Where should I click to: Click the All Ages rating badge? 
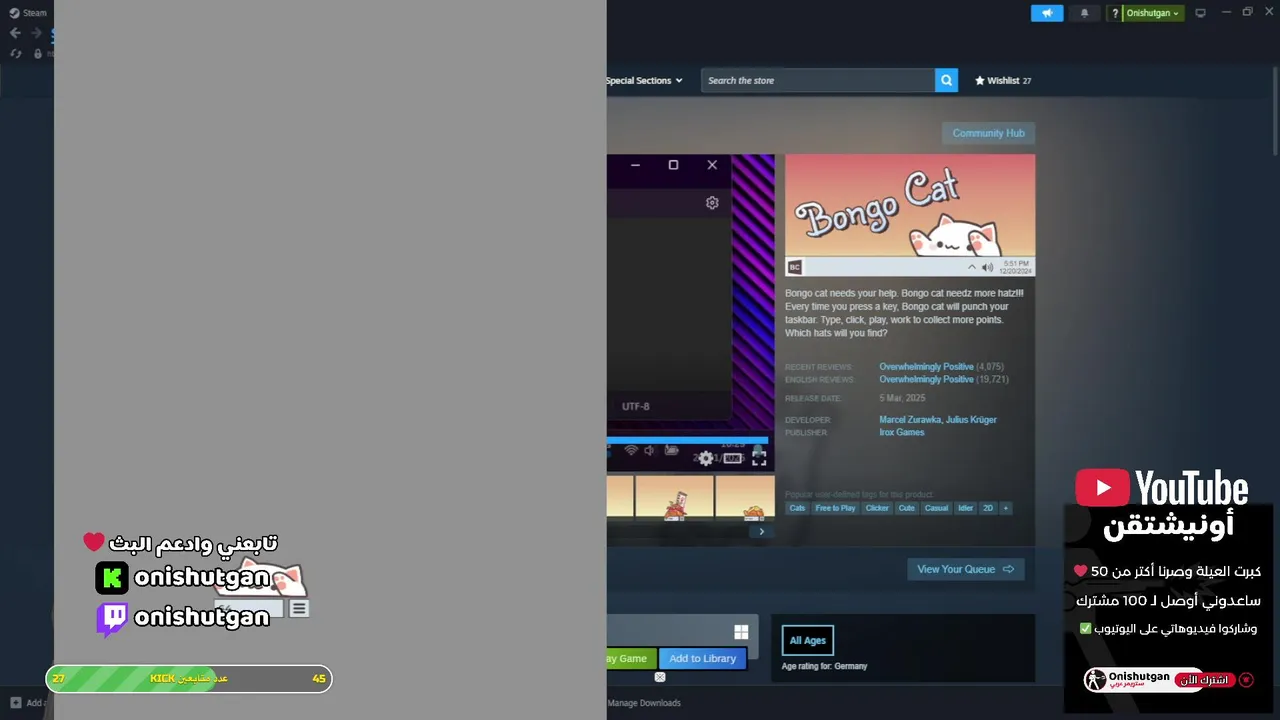pos(808,640)
